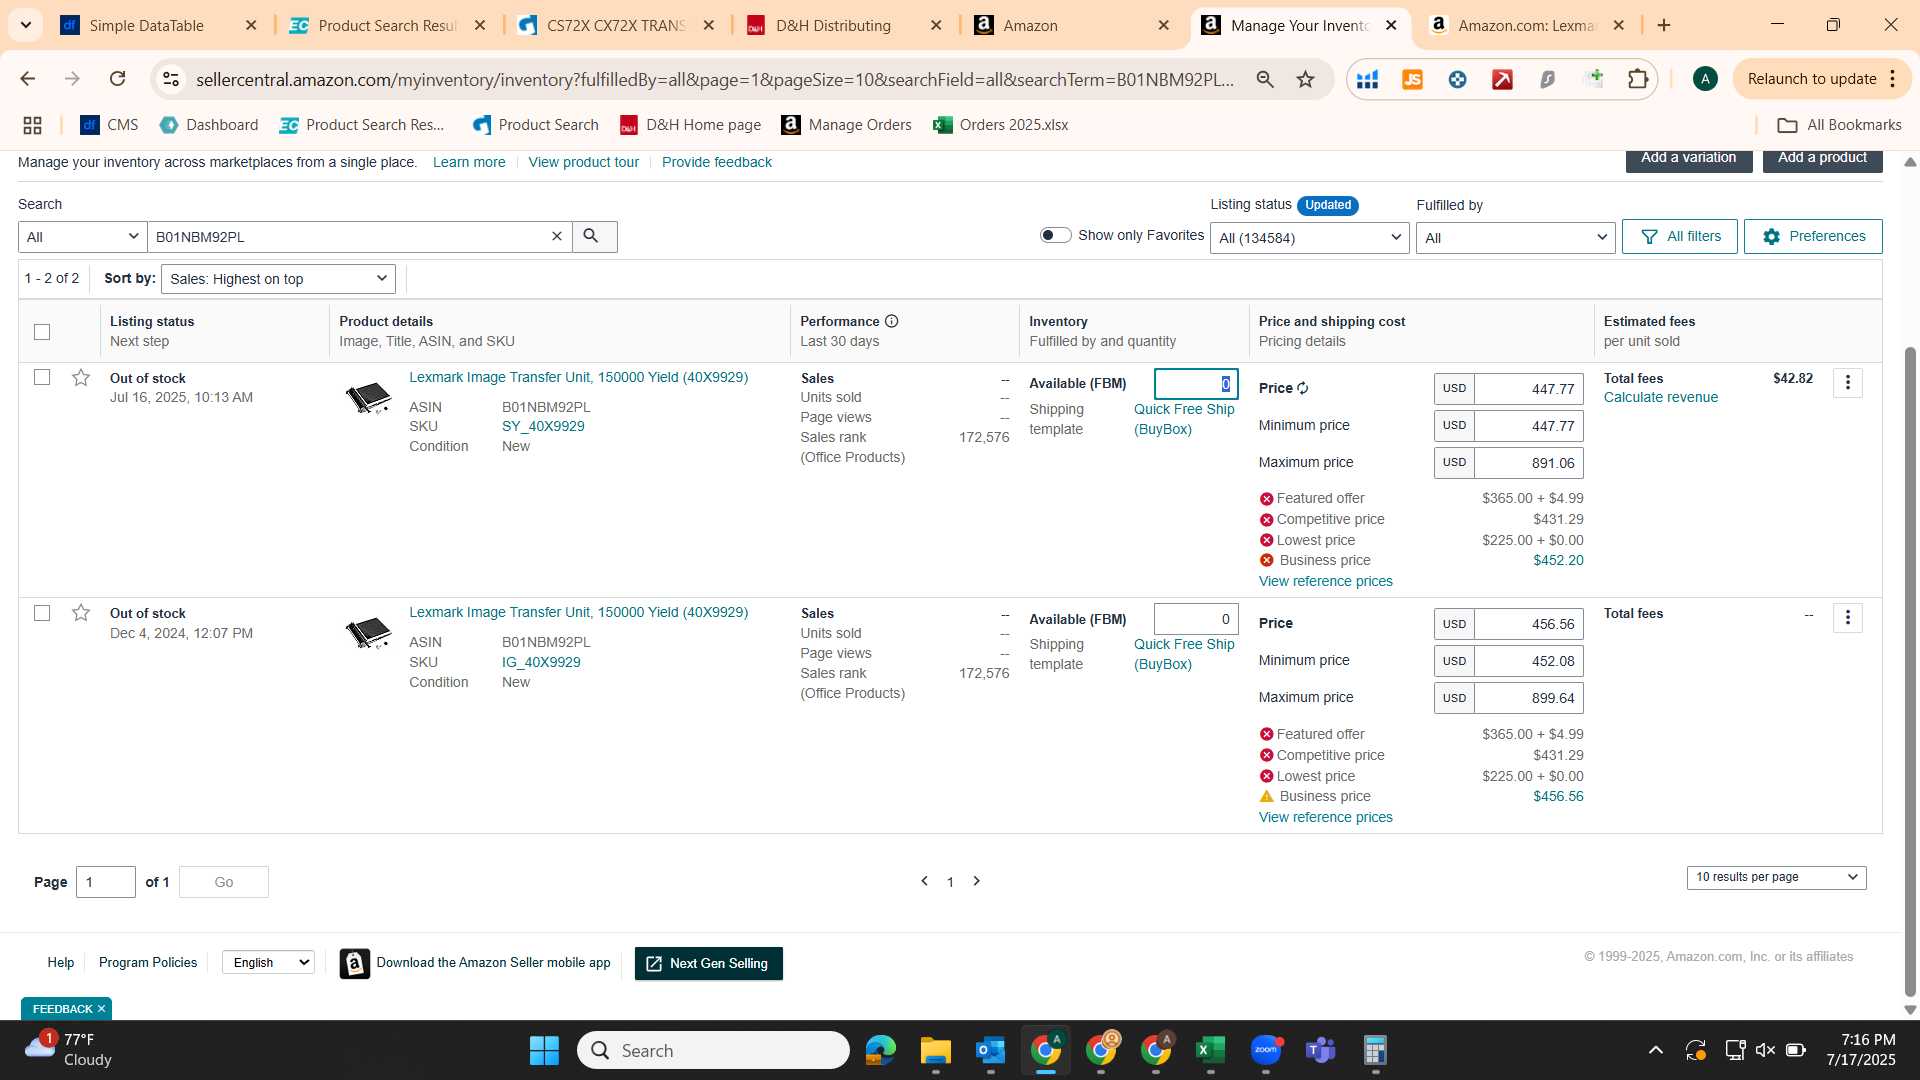Image resolution: width=1920 pixels, height=1080 pixels.
Task: Open All Bookmarks folder
Action: 1839,125
